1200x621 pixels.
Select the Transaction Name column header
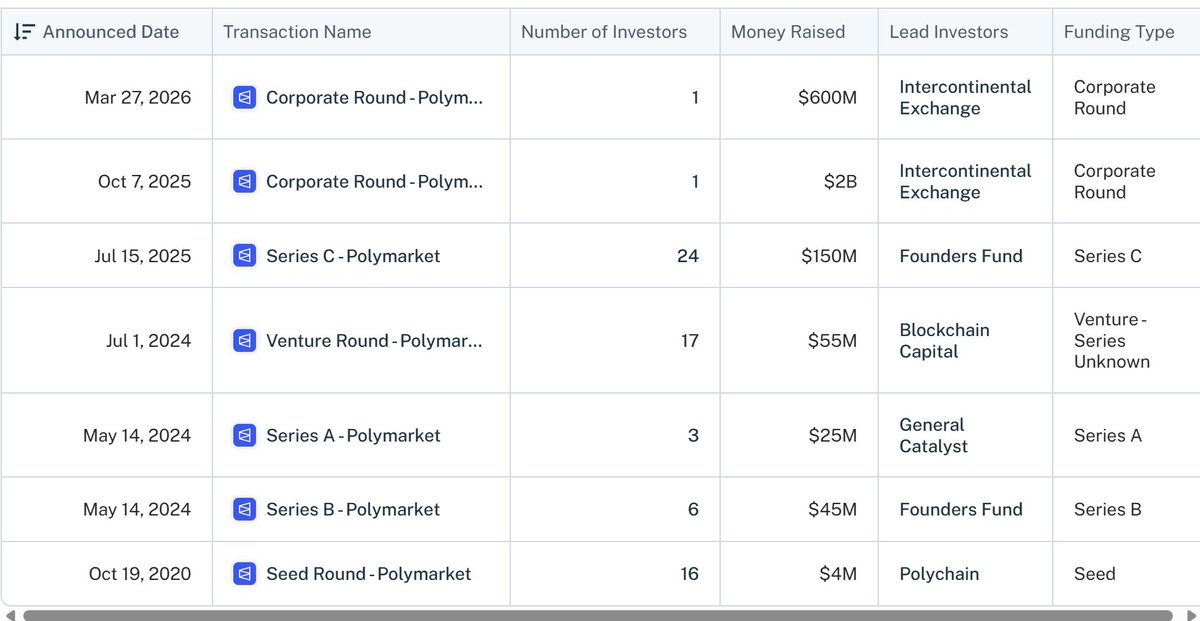pyautogui.click(x=297, y=32)
